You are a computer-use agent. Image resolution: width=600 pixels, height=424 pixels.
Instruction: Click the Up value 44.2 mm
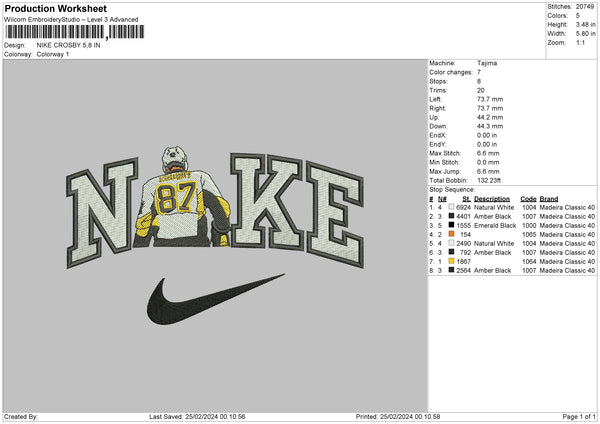[490, 117]
